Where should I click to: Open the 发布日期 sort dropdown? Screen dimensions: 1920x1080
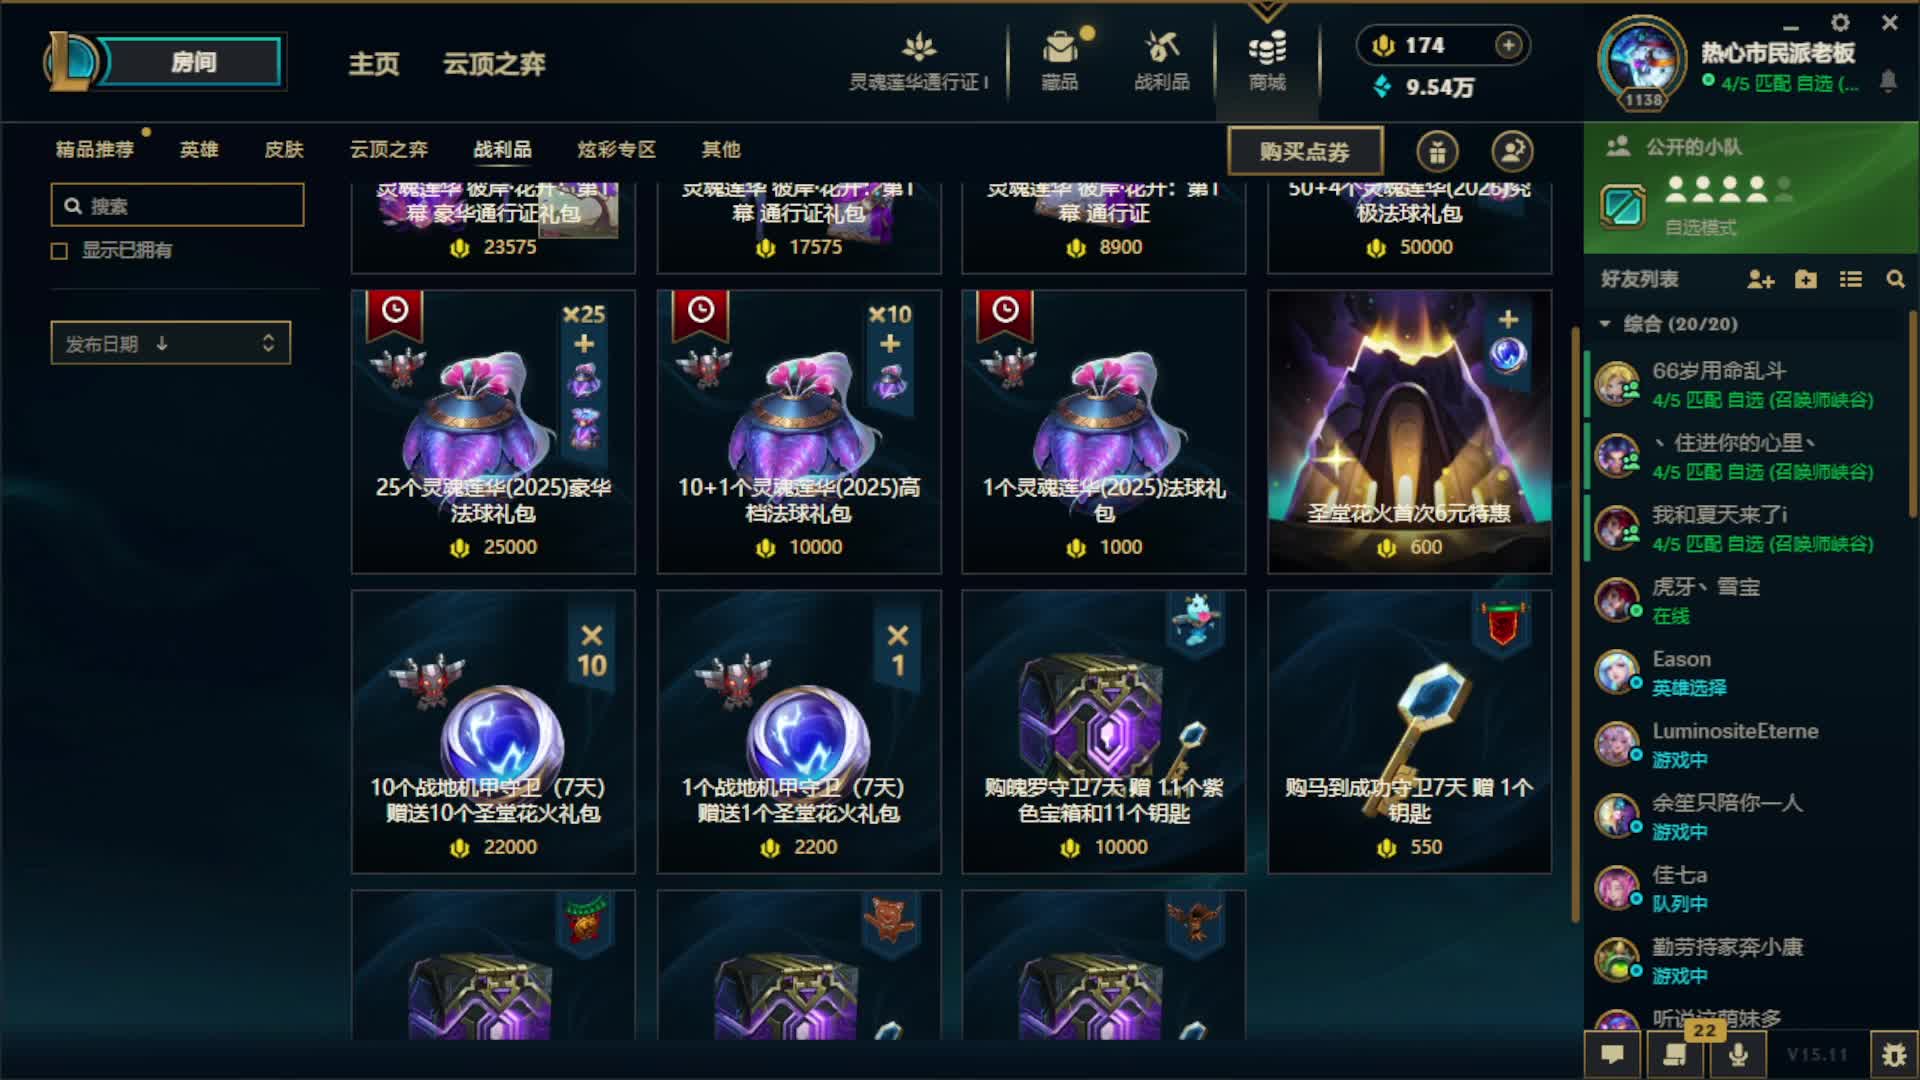pyautogui.click(x=171, y=343)
